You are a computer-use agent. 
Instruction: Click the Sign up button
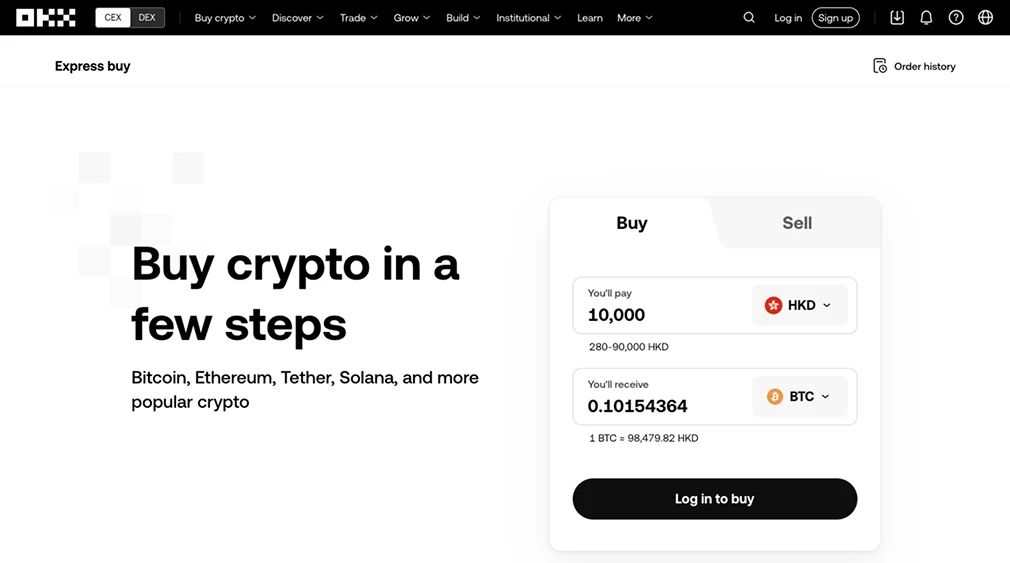click(835, 17)
